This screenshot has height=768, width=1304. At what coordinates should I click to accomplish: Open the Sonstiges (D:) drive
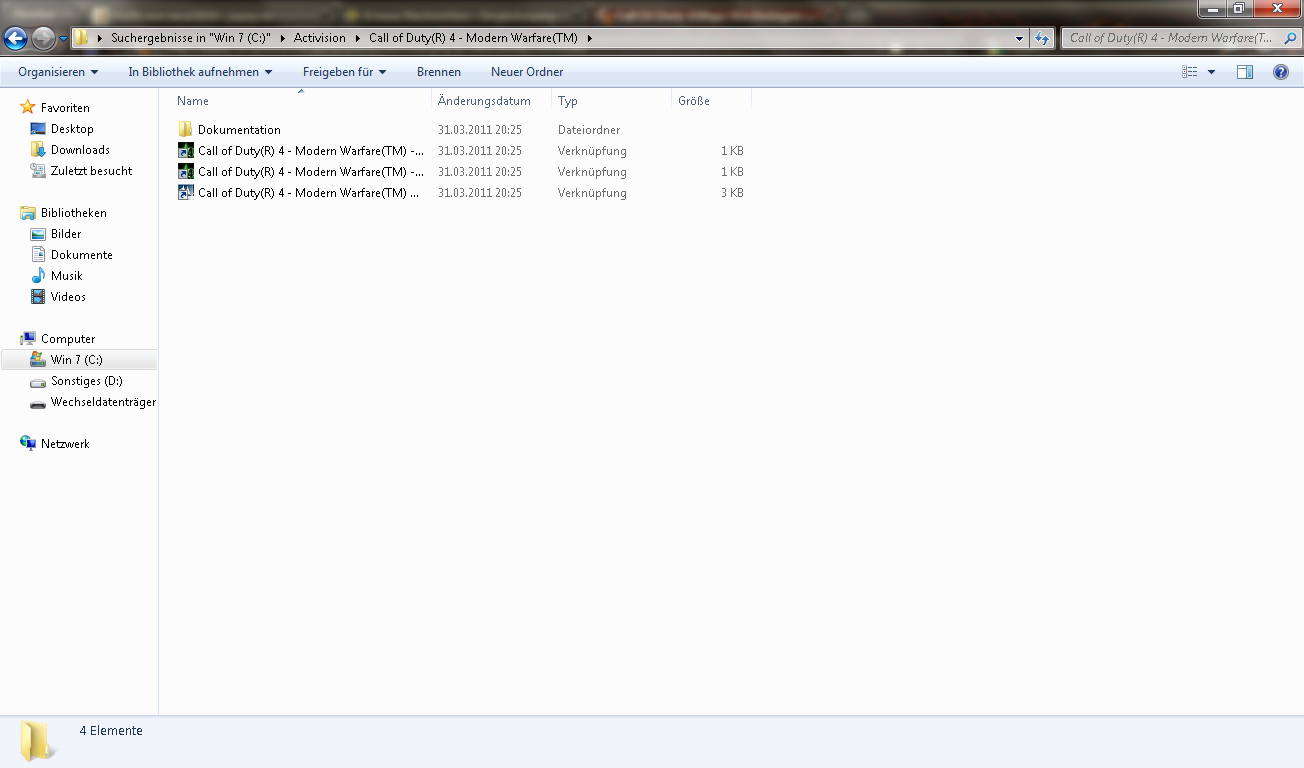pyautogui.click(x=86, y=381)
